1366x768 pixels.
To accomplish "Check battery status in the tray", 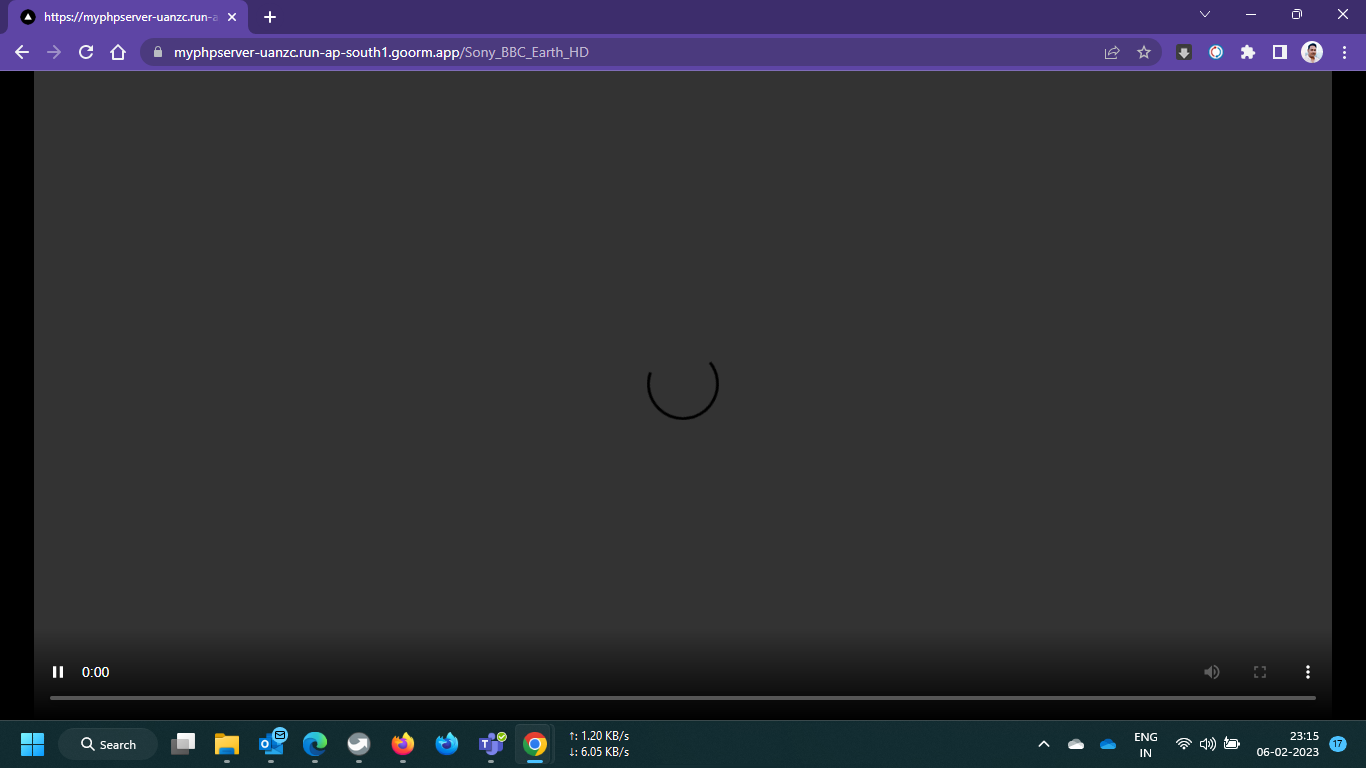I will (1232, 744).
